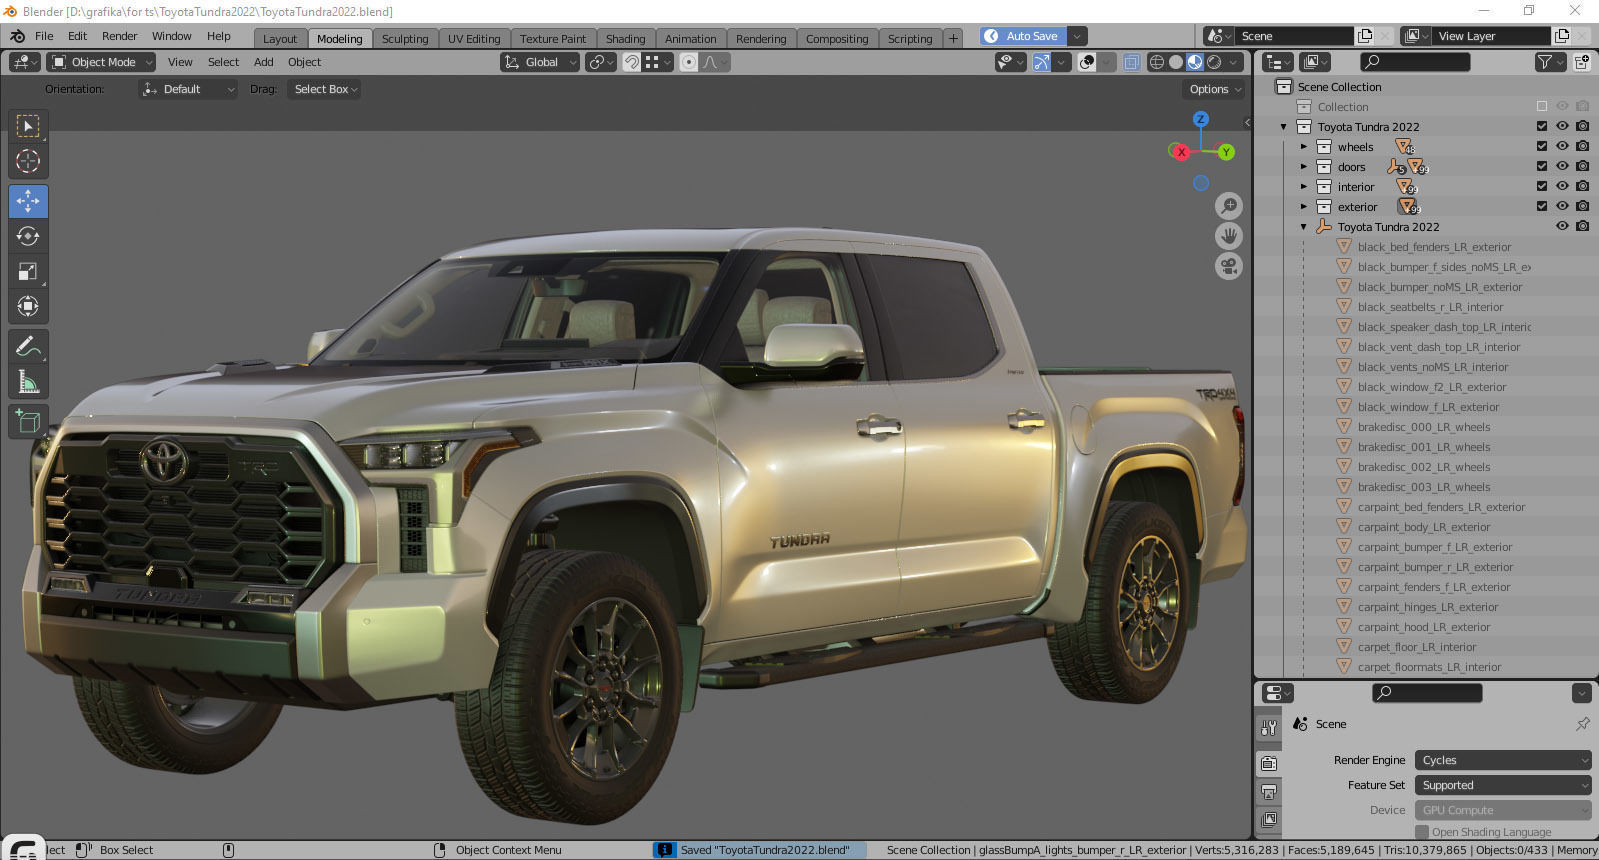
Task: Open the Render properties tab
Action: (x=1269, y=764)
